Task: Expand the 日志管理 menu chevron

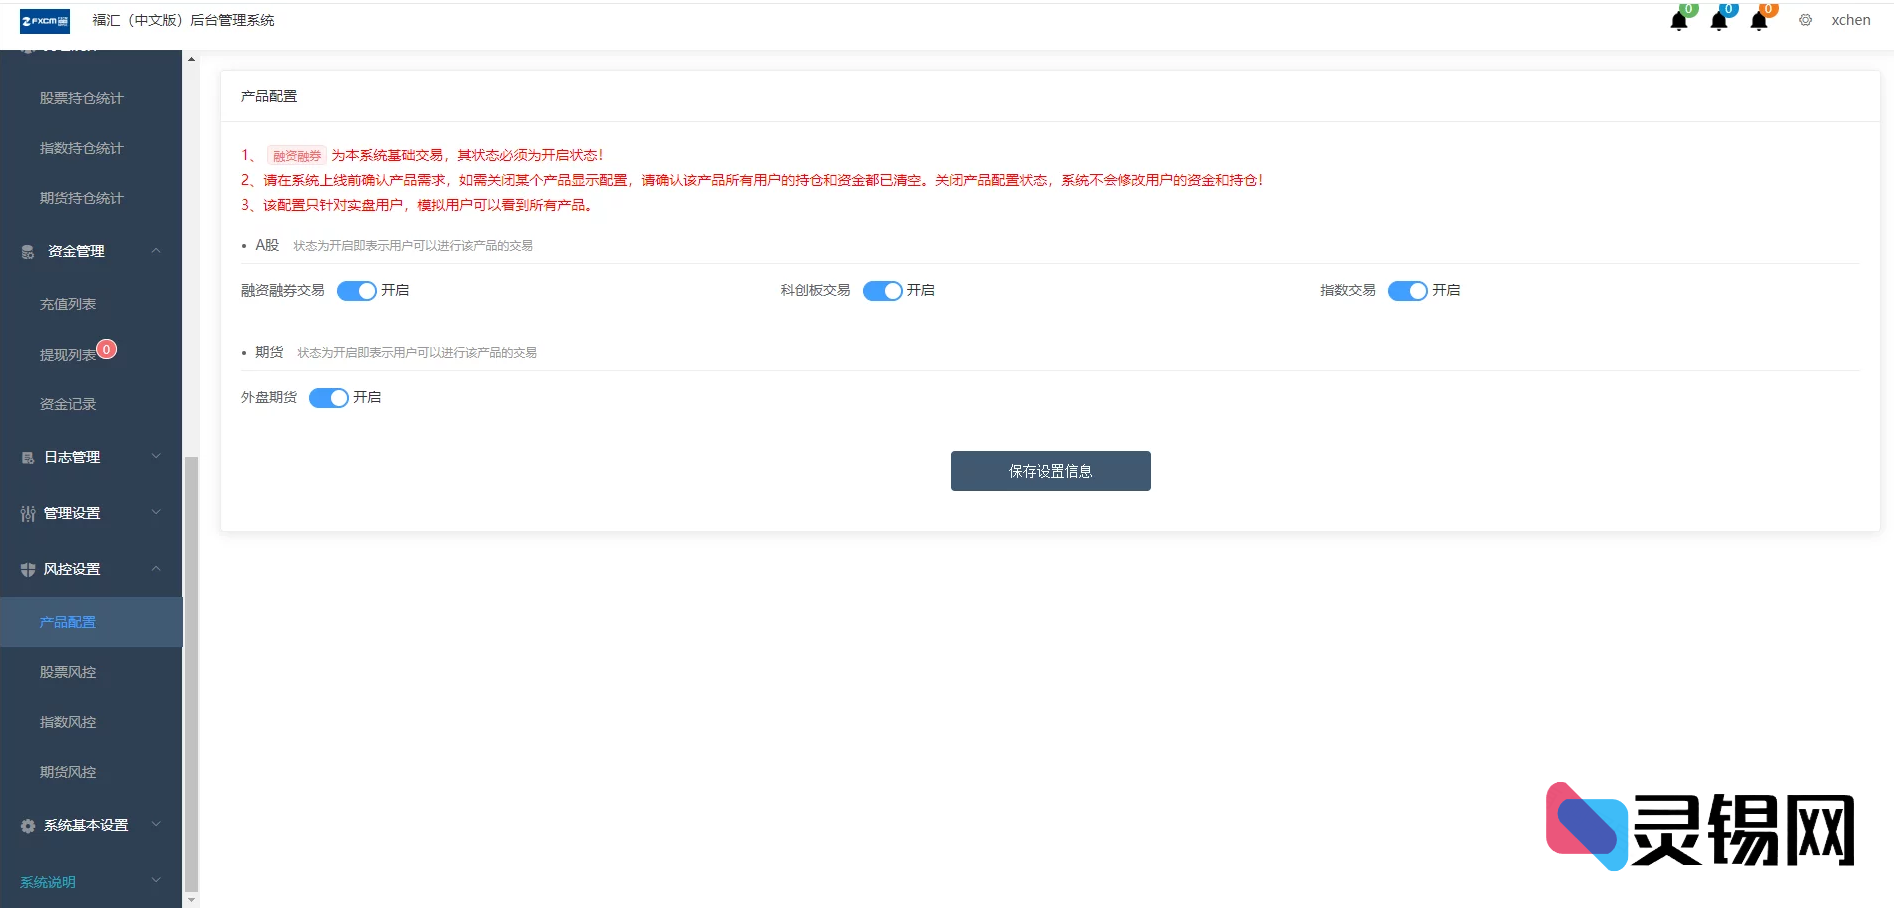Action: (156, 457)
